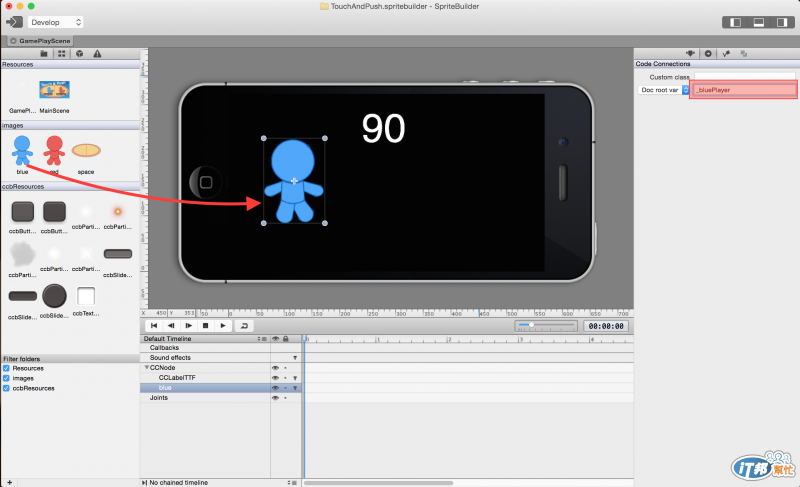Select the blue sprite on the stage
Screen dimensions: 800x487
(x=294, y=181)
